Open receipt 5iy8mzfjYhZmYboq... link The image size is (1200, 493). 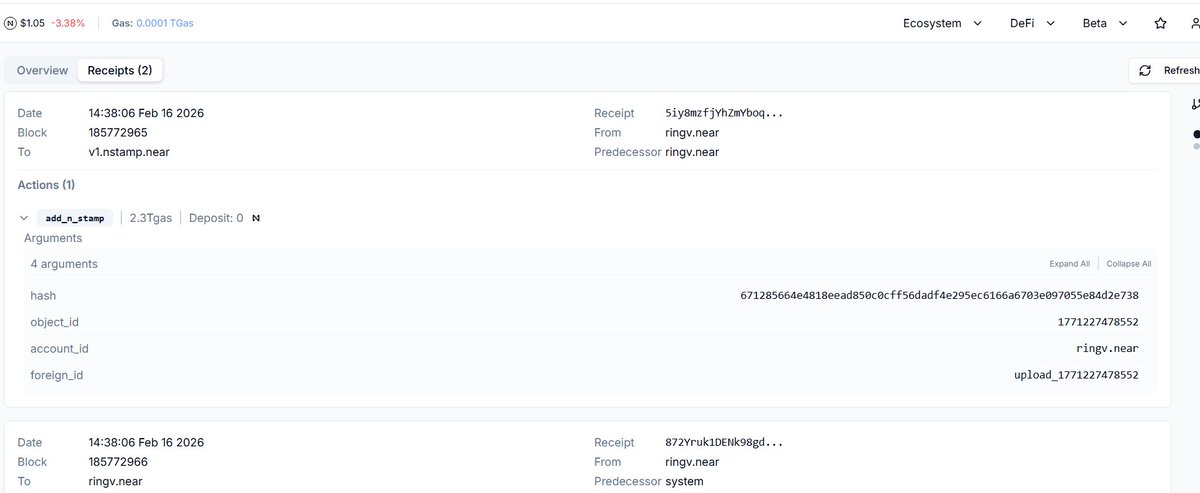tap(724, 113)
